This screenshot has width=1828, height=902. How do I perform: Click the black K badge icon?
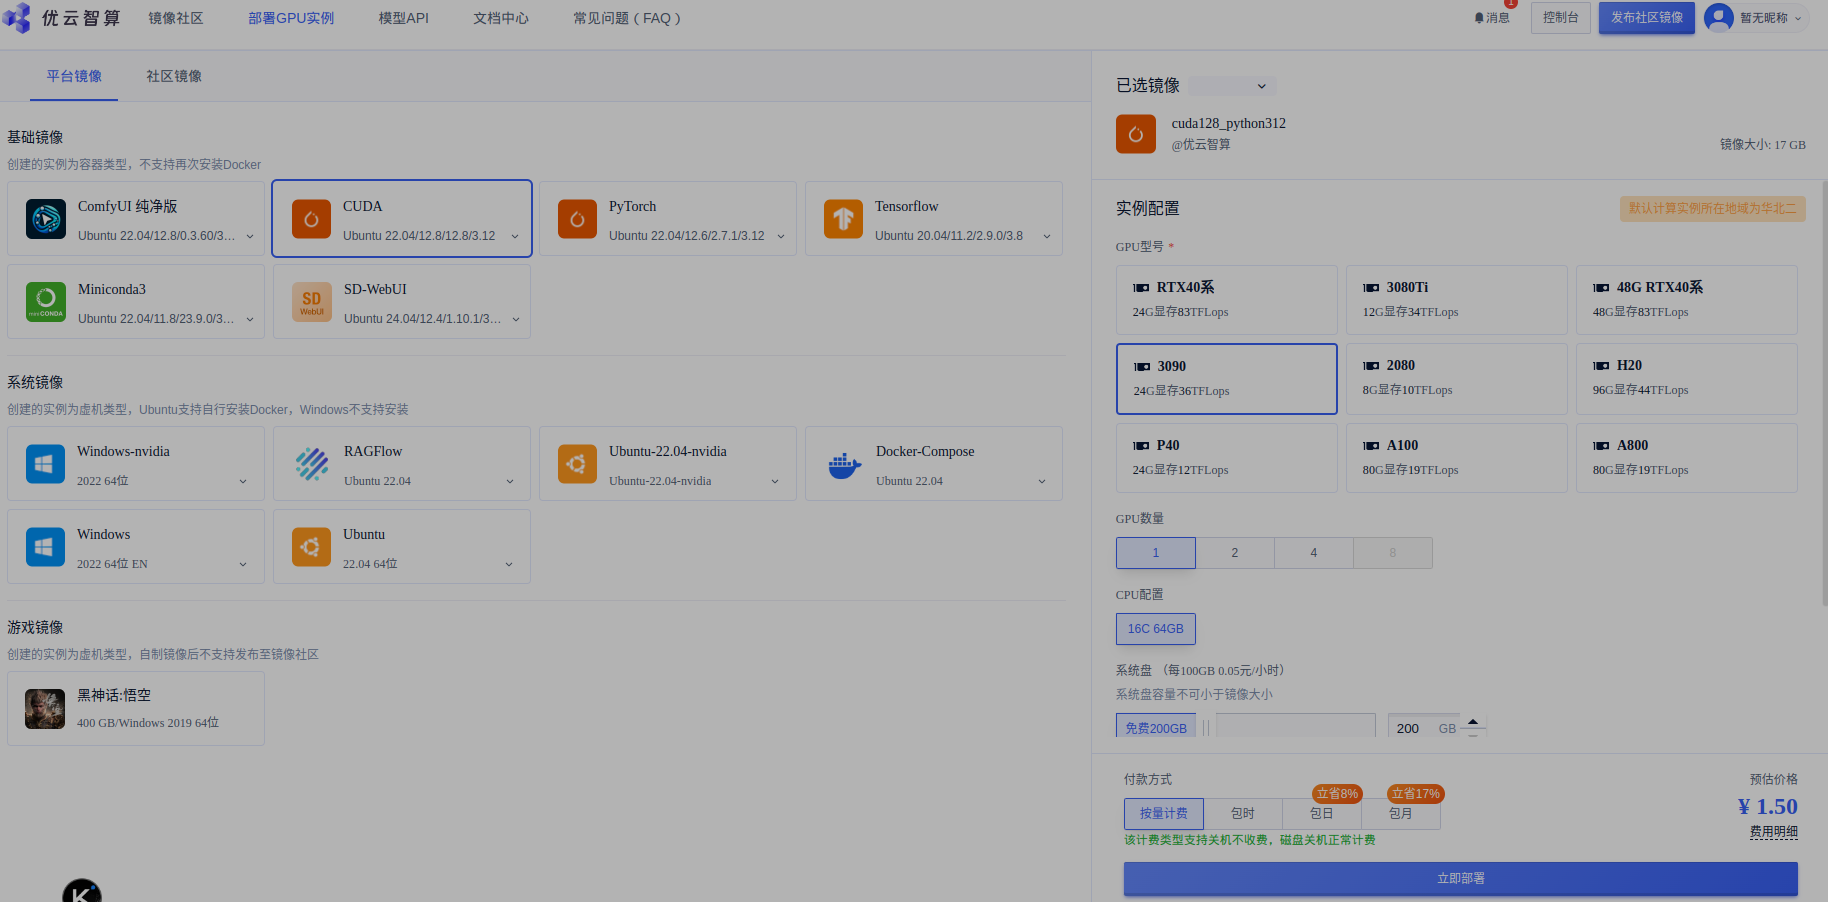click(82, 891)
